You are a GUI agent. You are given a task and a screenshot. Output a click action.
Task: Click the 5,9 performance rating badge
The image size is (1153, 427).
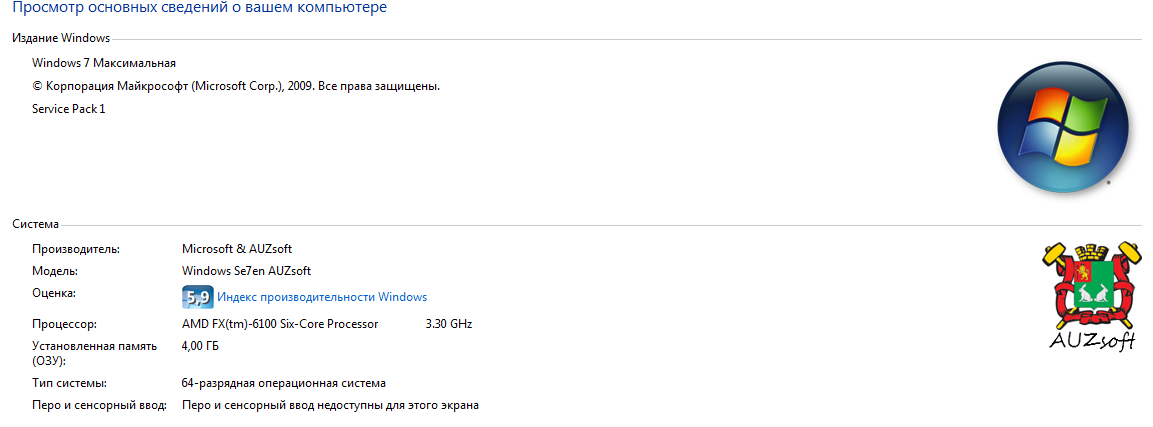(x=197, y=297)
